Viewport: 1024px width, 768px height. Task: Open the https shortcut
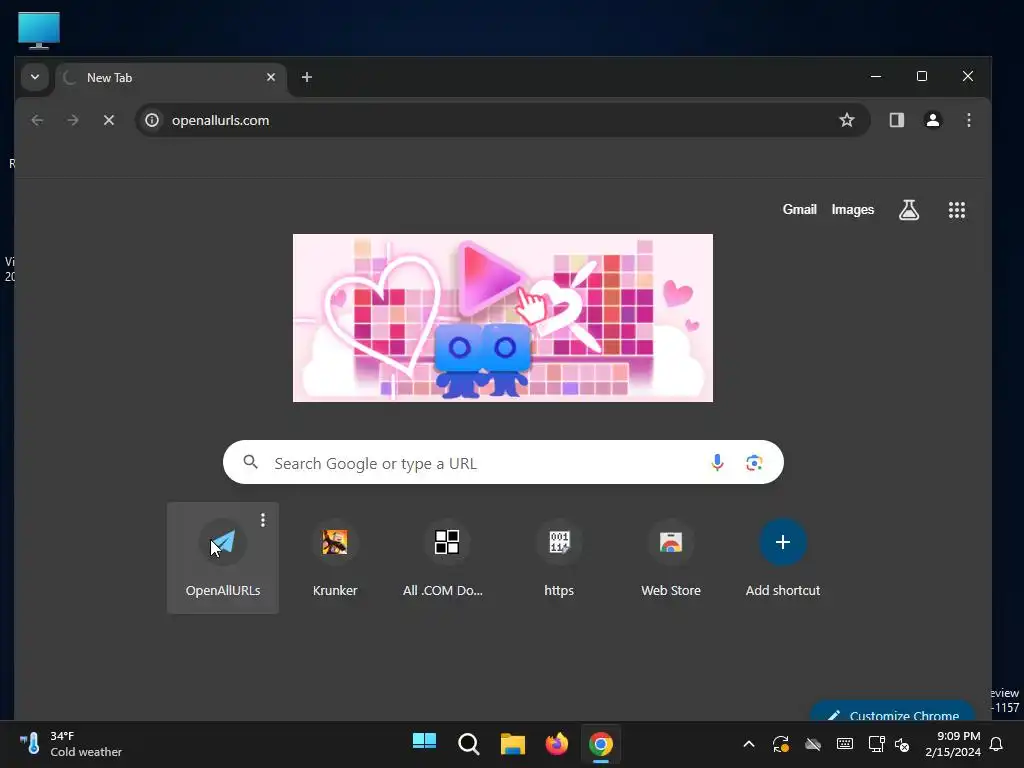[x=559, y=558]
